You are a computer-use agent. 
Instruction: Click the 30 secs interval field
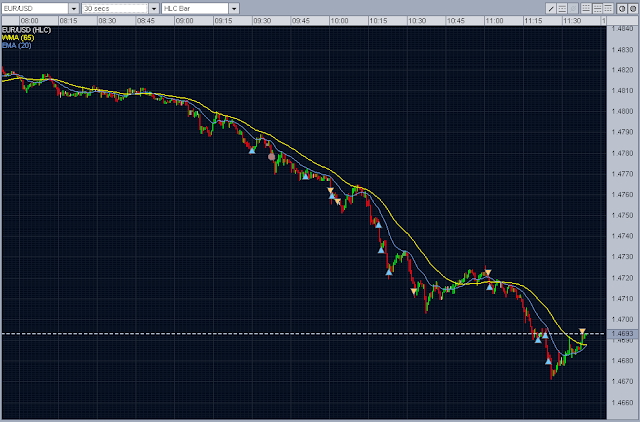pyautogui.click(x=115, y=8)
